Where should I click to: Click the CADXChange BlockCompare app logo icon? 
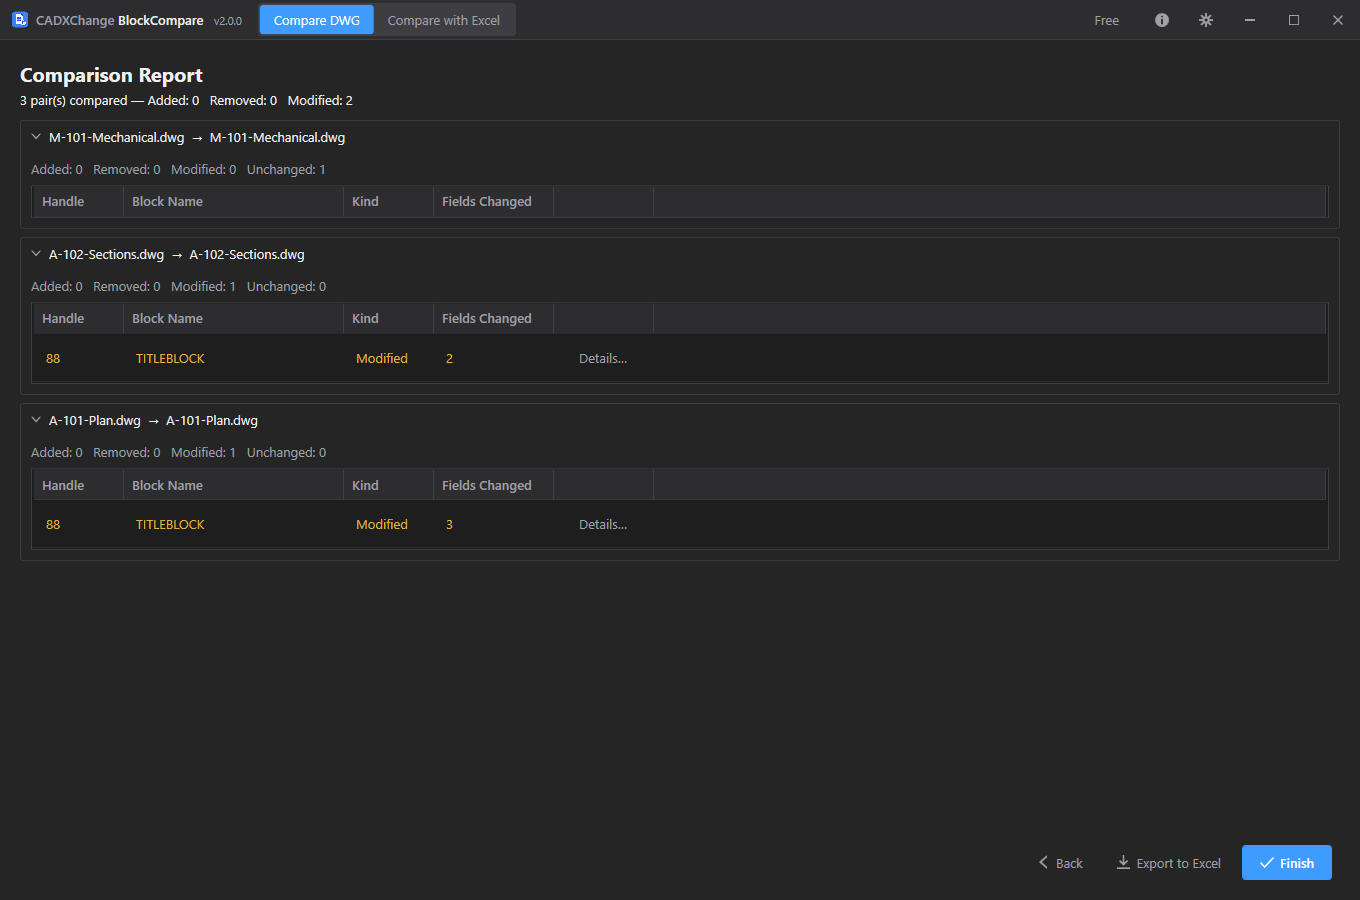[20, 20]
